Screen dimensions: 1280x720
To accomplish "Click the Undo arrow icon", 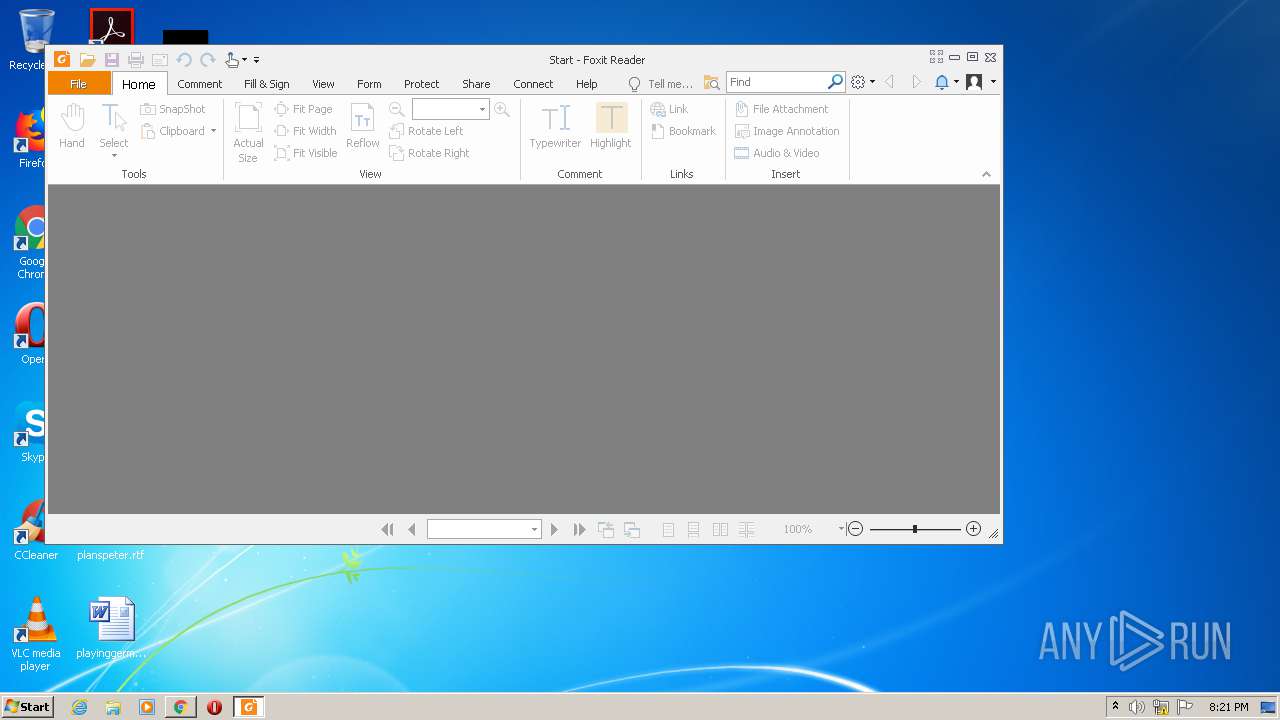I will point(184,60).
